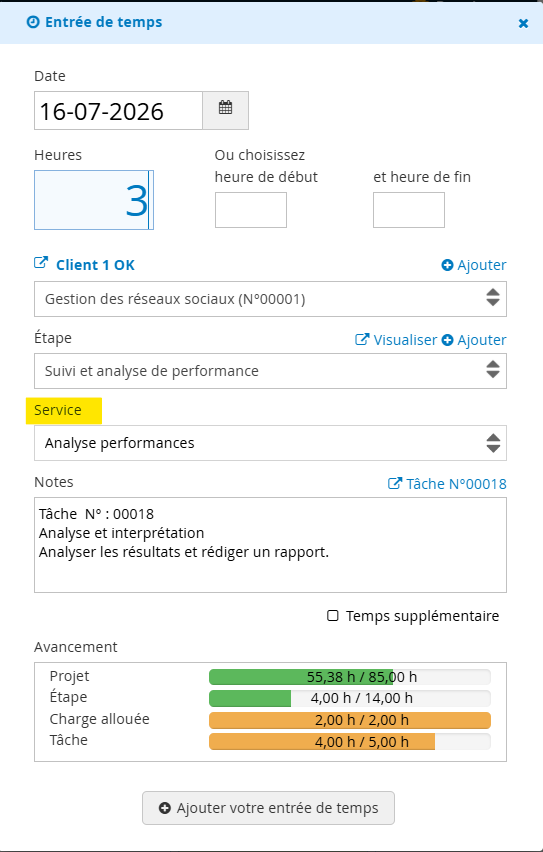Click Ajouter link above the project dropdown
543x852 pixels.
coord(482,265)
